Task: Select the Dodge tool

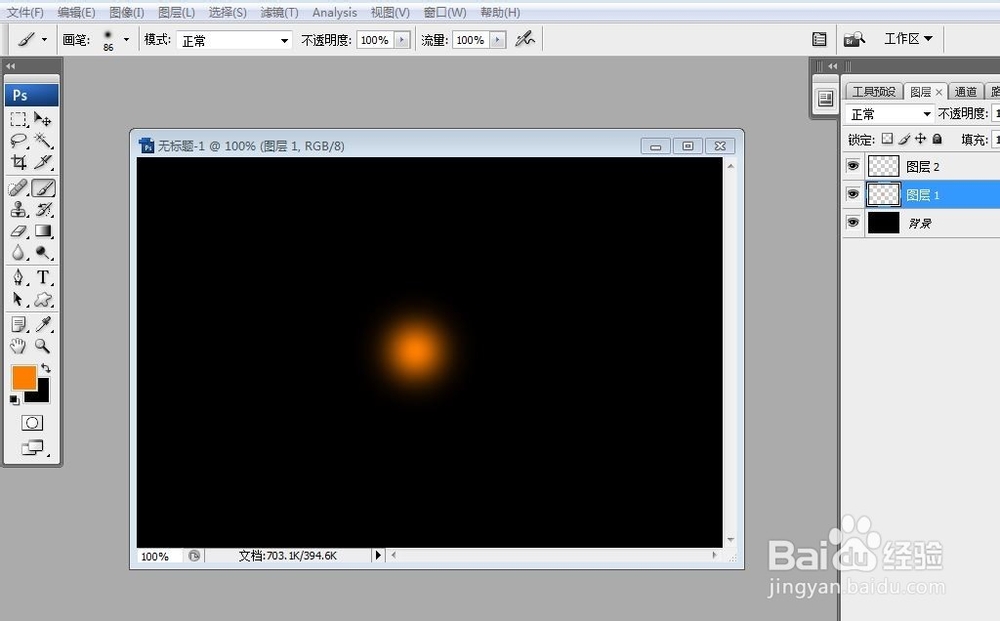Action: [x=43, y=252]
